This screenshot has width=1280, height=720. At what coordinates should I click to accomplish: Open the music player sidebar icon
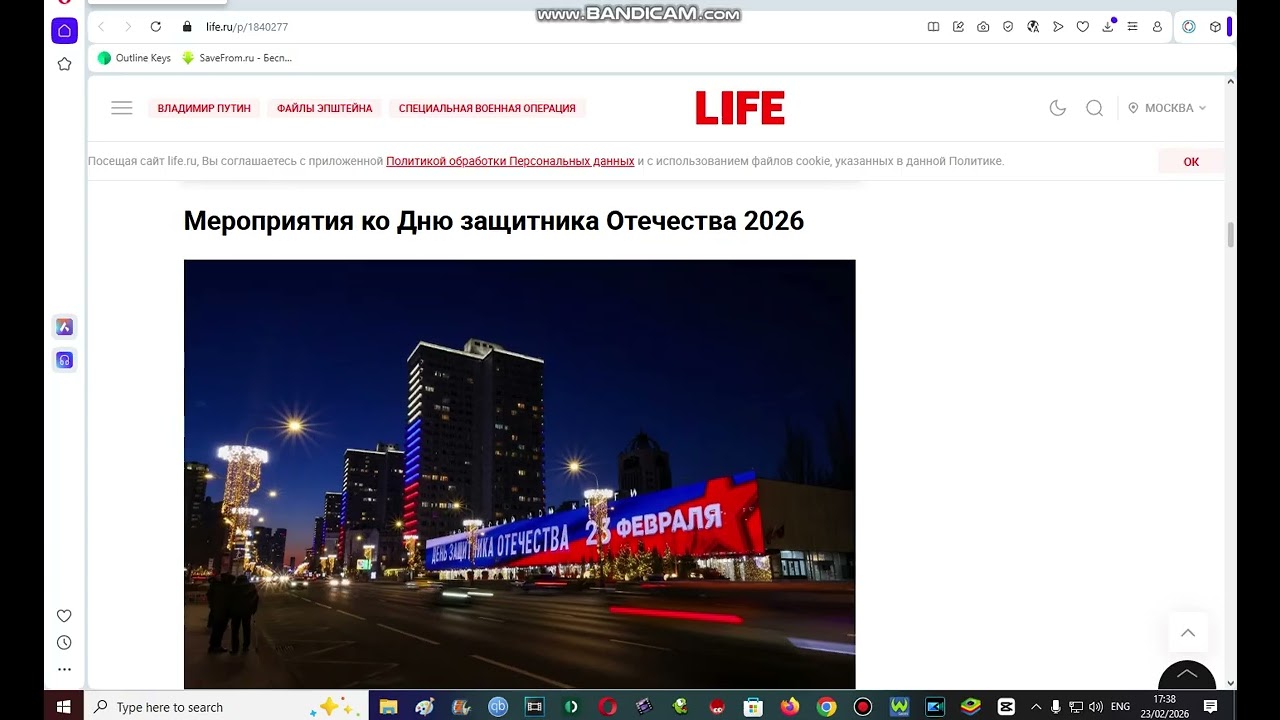[x=64, y=360]
